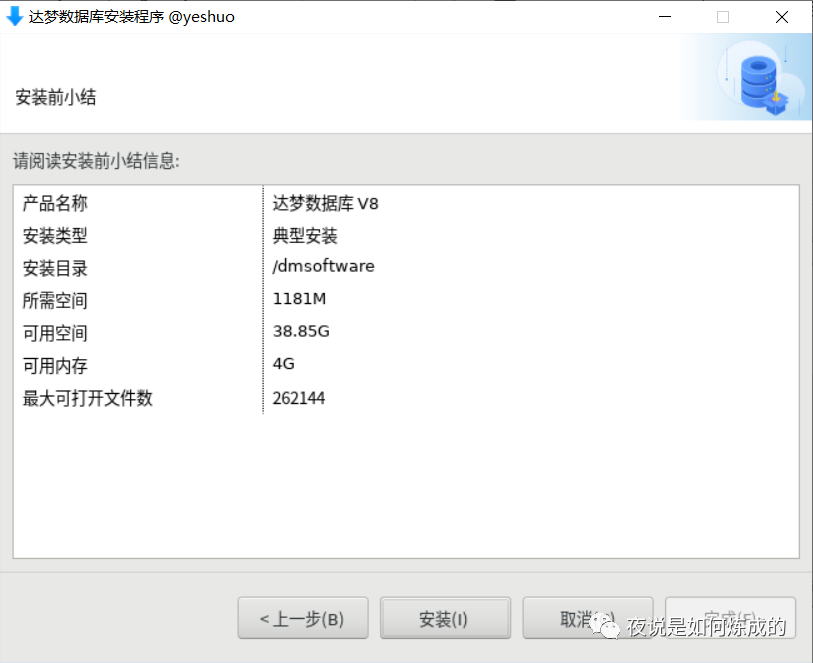This screenshot has height=663, width=813.
Task: Cancel installation with 取消 button
Action: point(588,618)
